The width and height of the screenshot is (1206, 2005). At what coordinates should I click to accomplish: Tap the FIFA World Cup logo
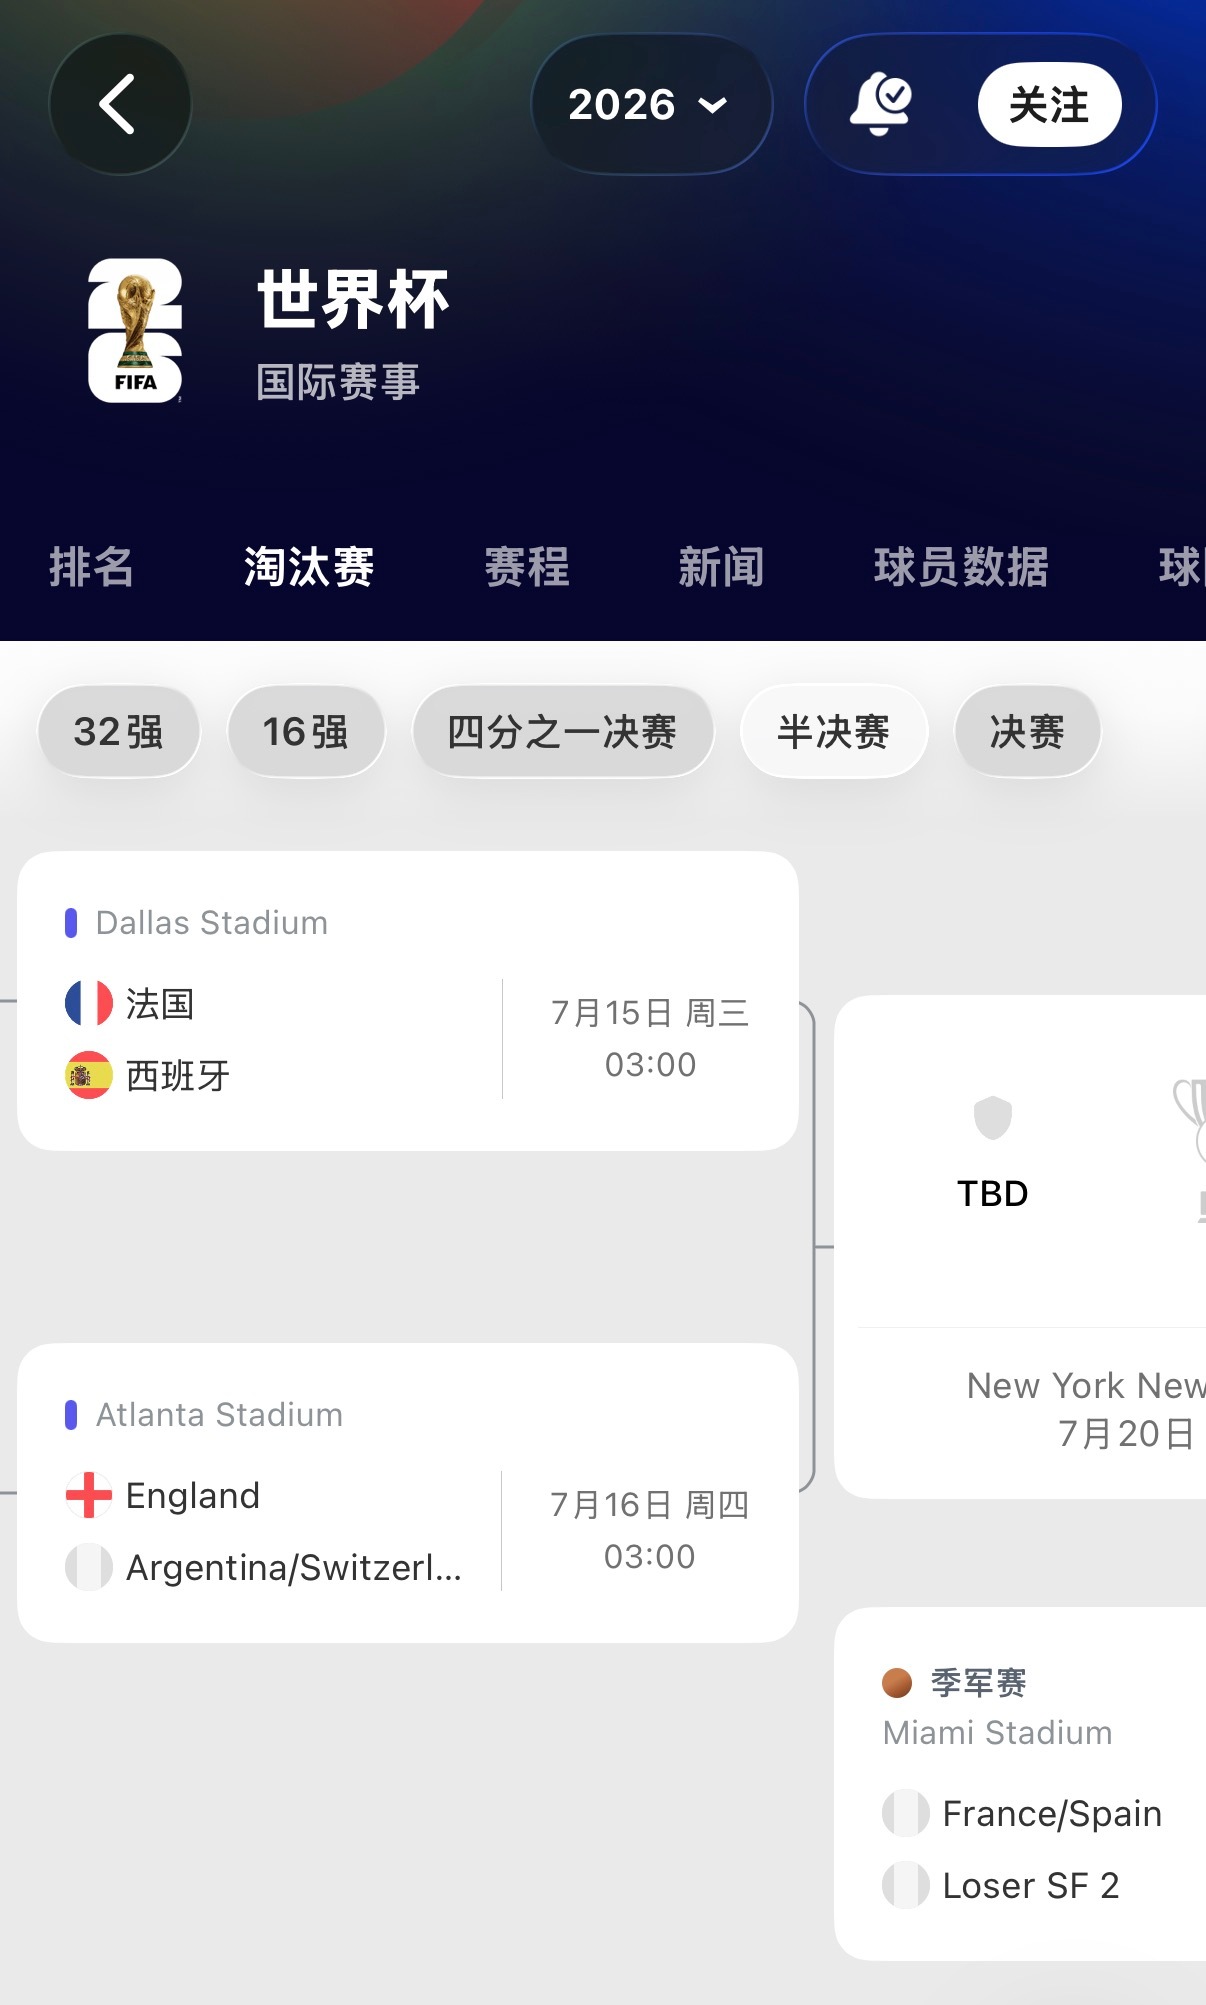(135, 331)
